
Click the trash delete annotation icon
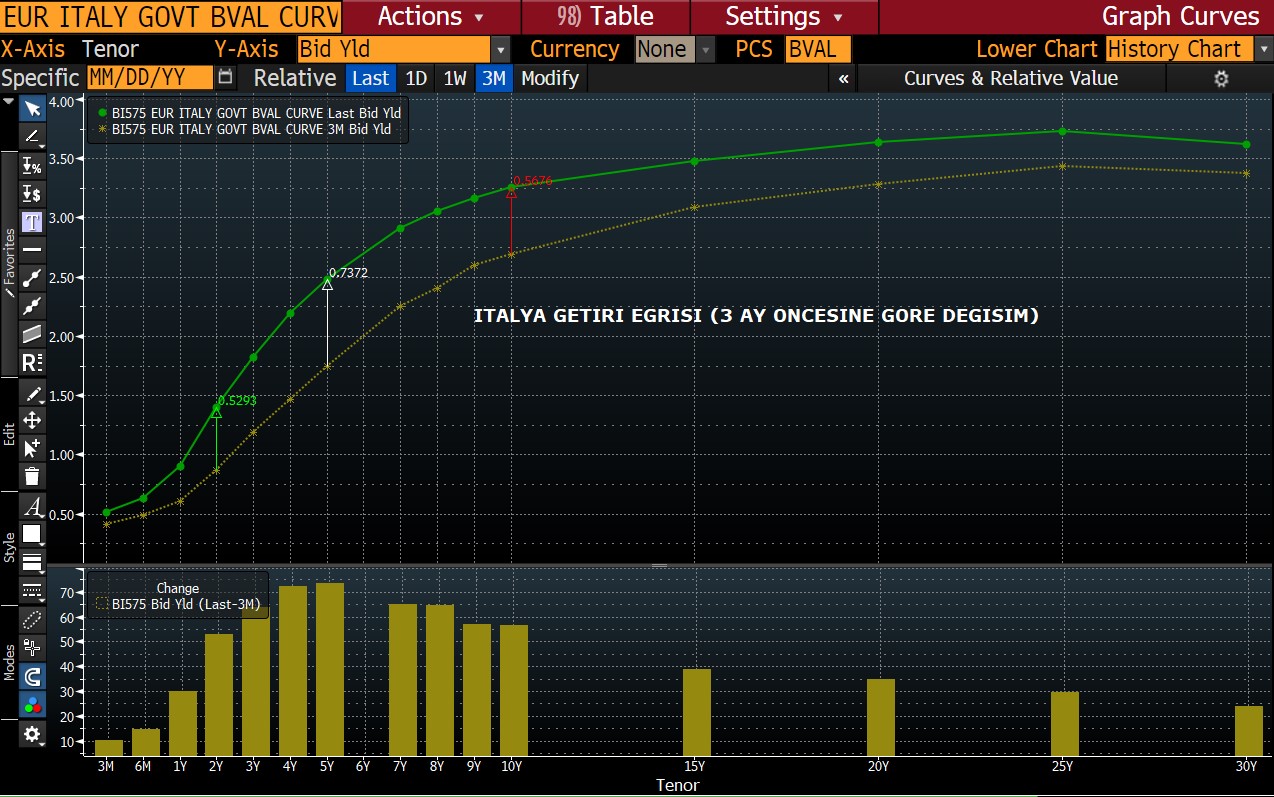click(x=32, y=476)
